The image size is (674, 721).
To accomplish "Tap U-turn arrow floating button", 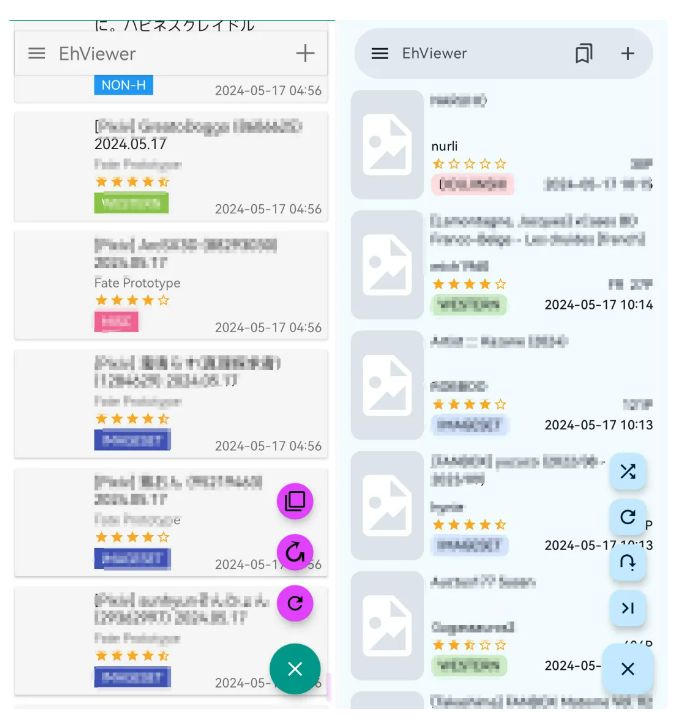I will (628, 562).
